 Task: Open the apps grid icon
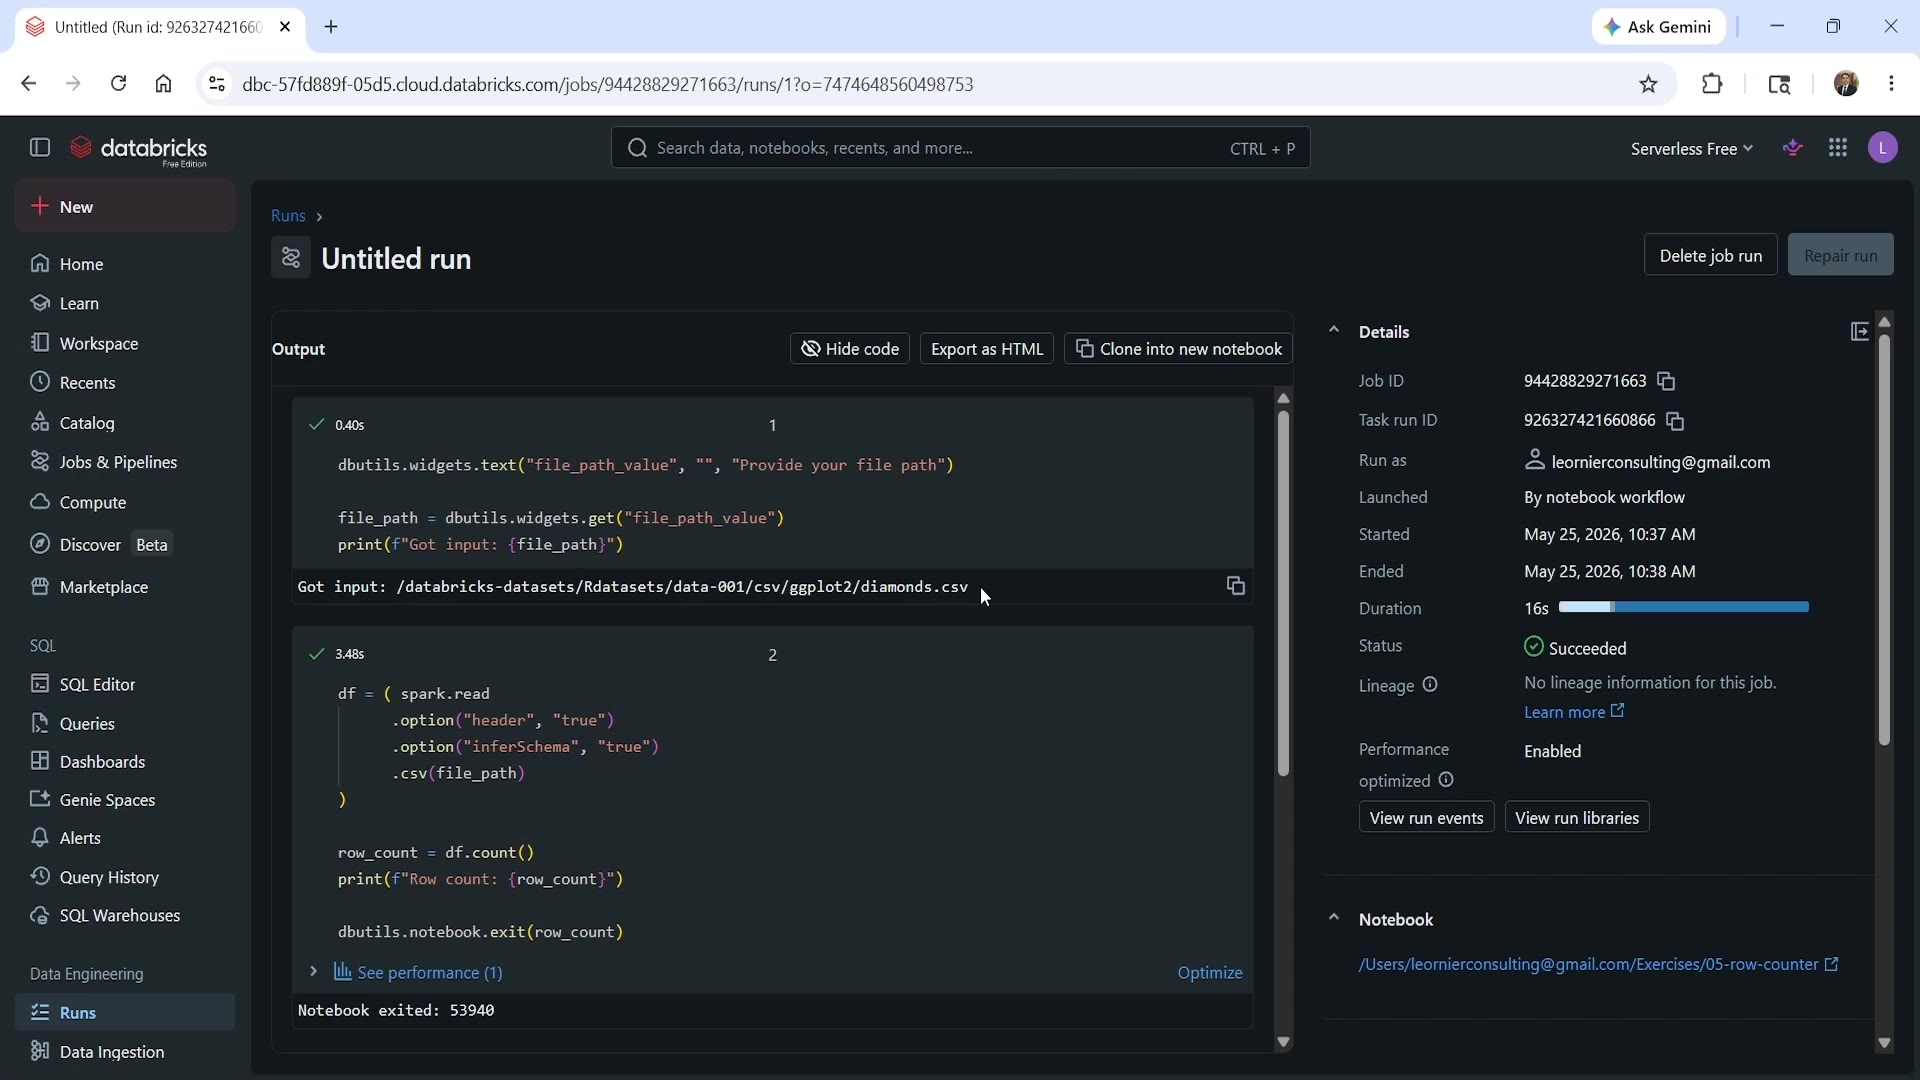coord(1838,148)
